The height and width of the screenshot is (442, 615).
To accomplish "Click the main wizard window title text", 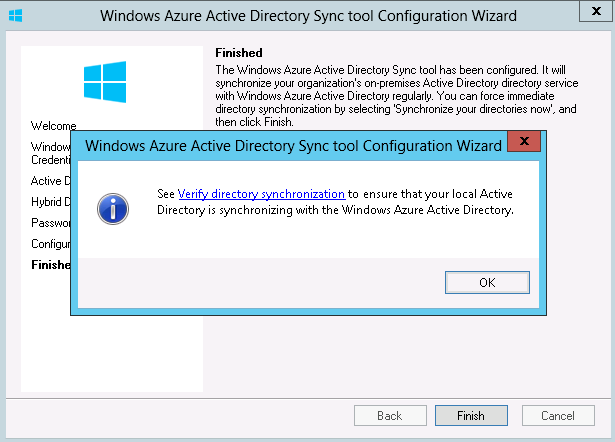I will click(x=308, y=16).
